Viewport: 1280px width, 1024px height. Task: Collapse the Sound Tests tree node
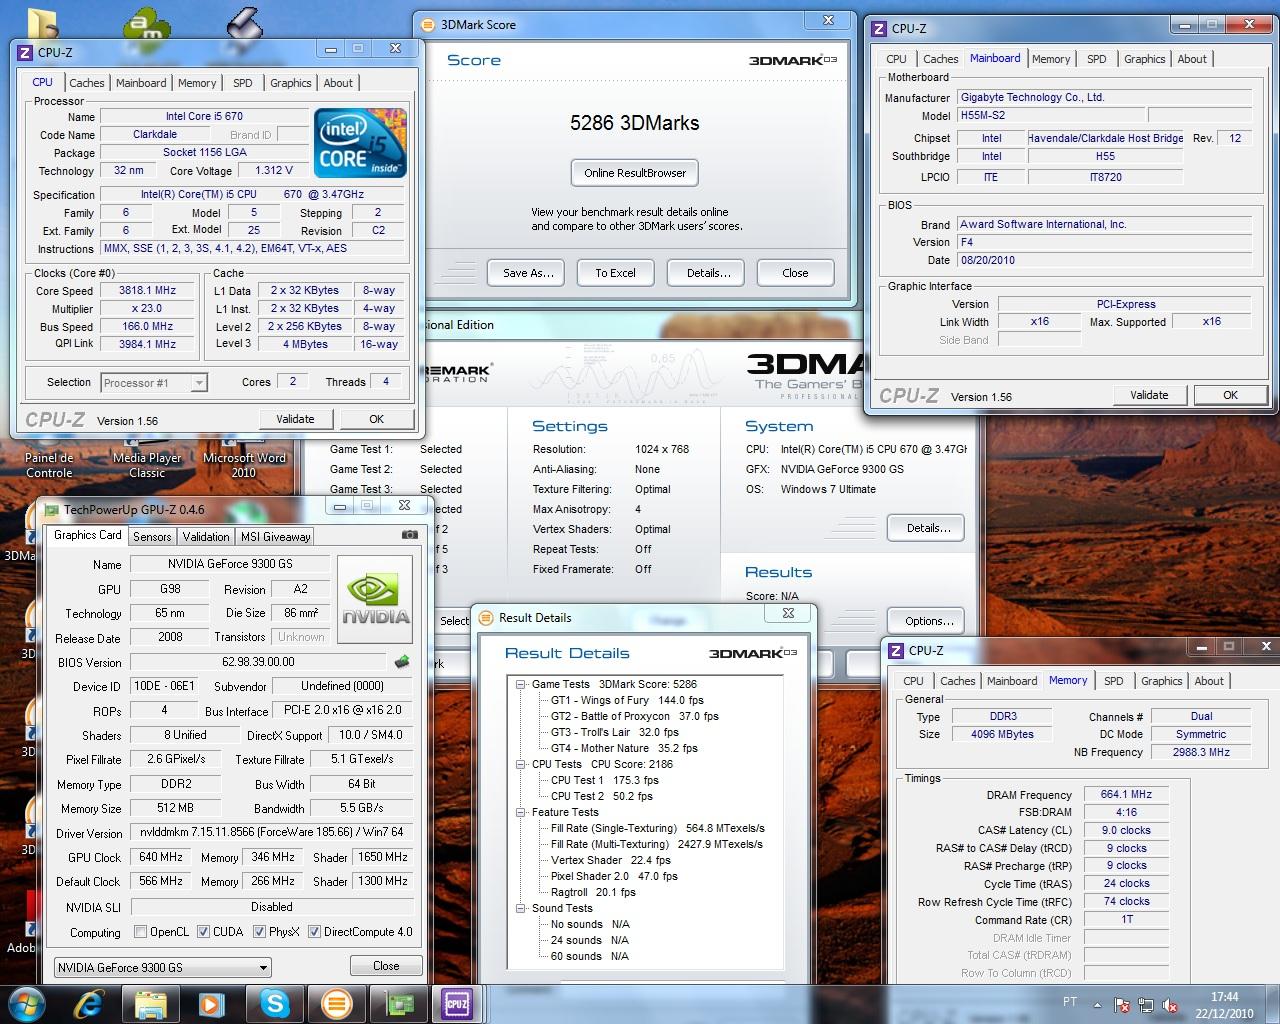pos(521,909)
